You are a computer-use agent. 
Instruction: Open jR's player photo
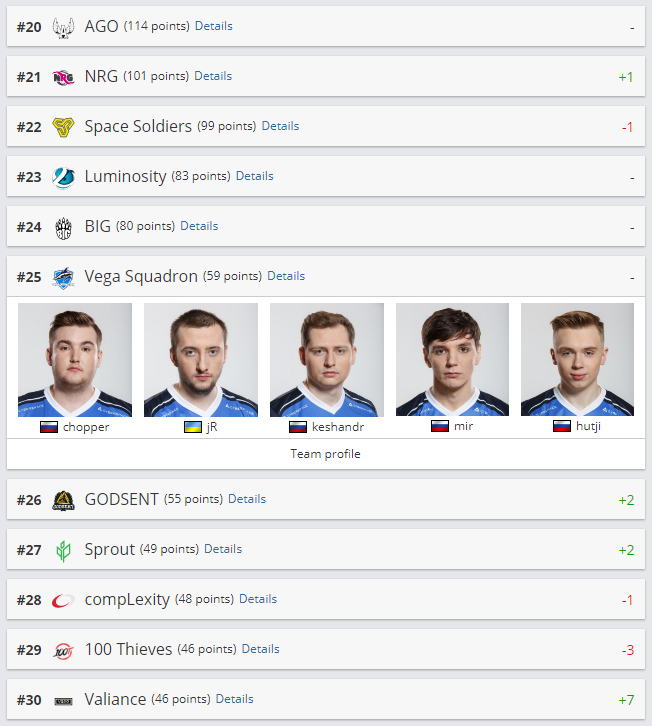coord(201,360)
